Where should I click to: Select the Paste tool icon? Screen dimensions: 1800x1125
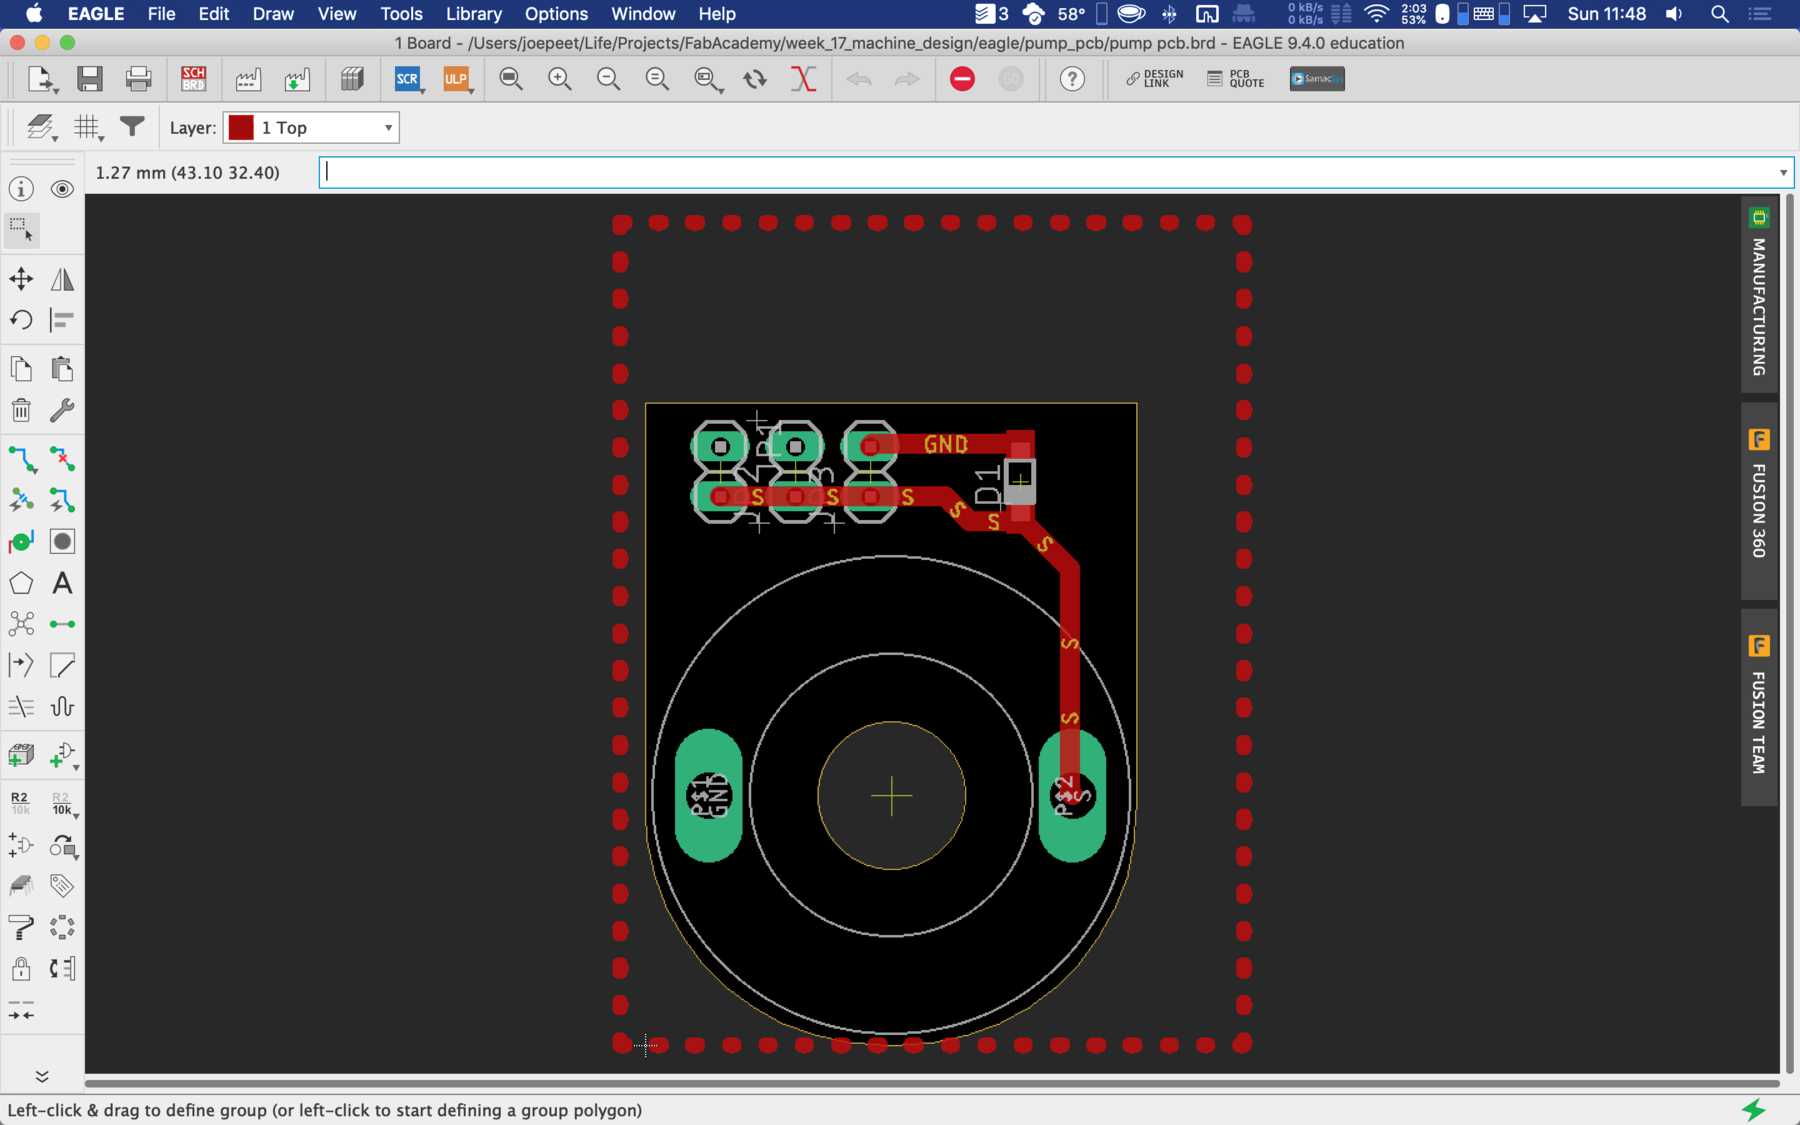(62, 369)
